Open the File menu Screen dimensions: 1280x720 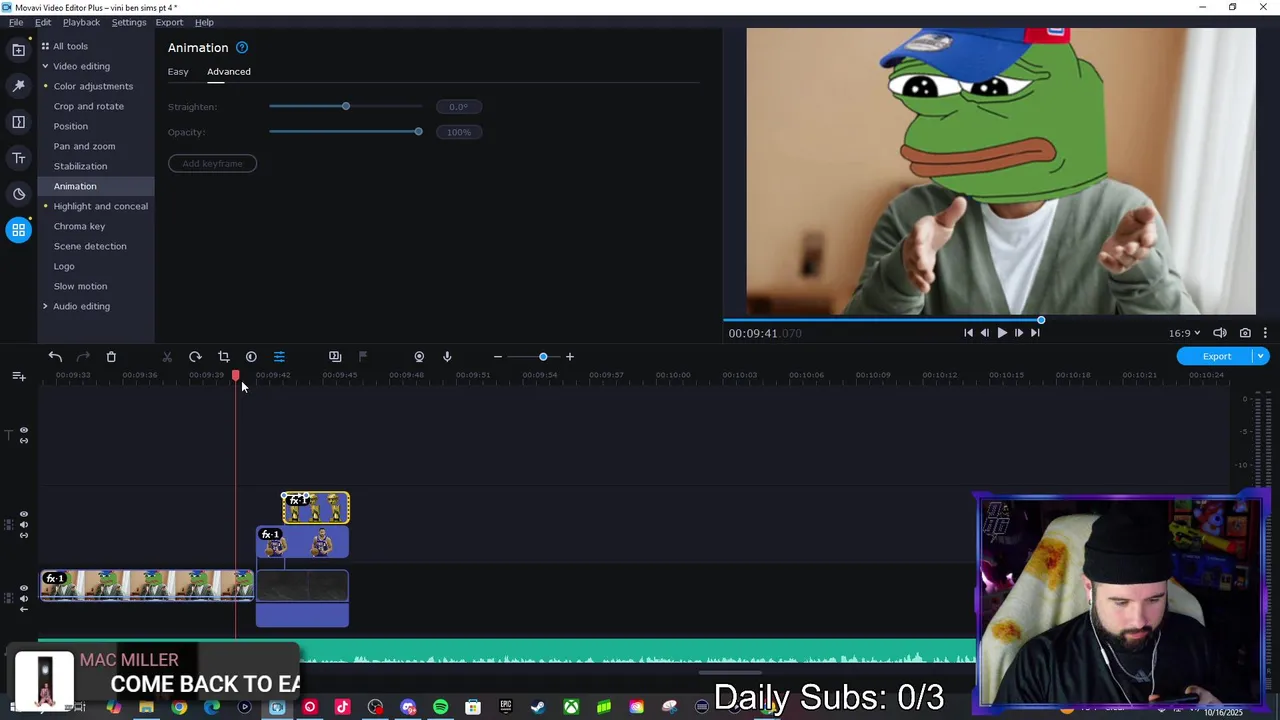click(16, 22)
